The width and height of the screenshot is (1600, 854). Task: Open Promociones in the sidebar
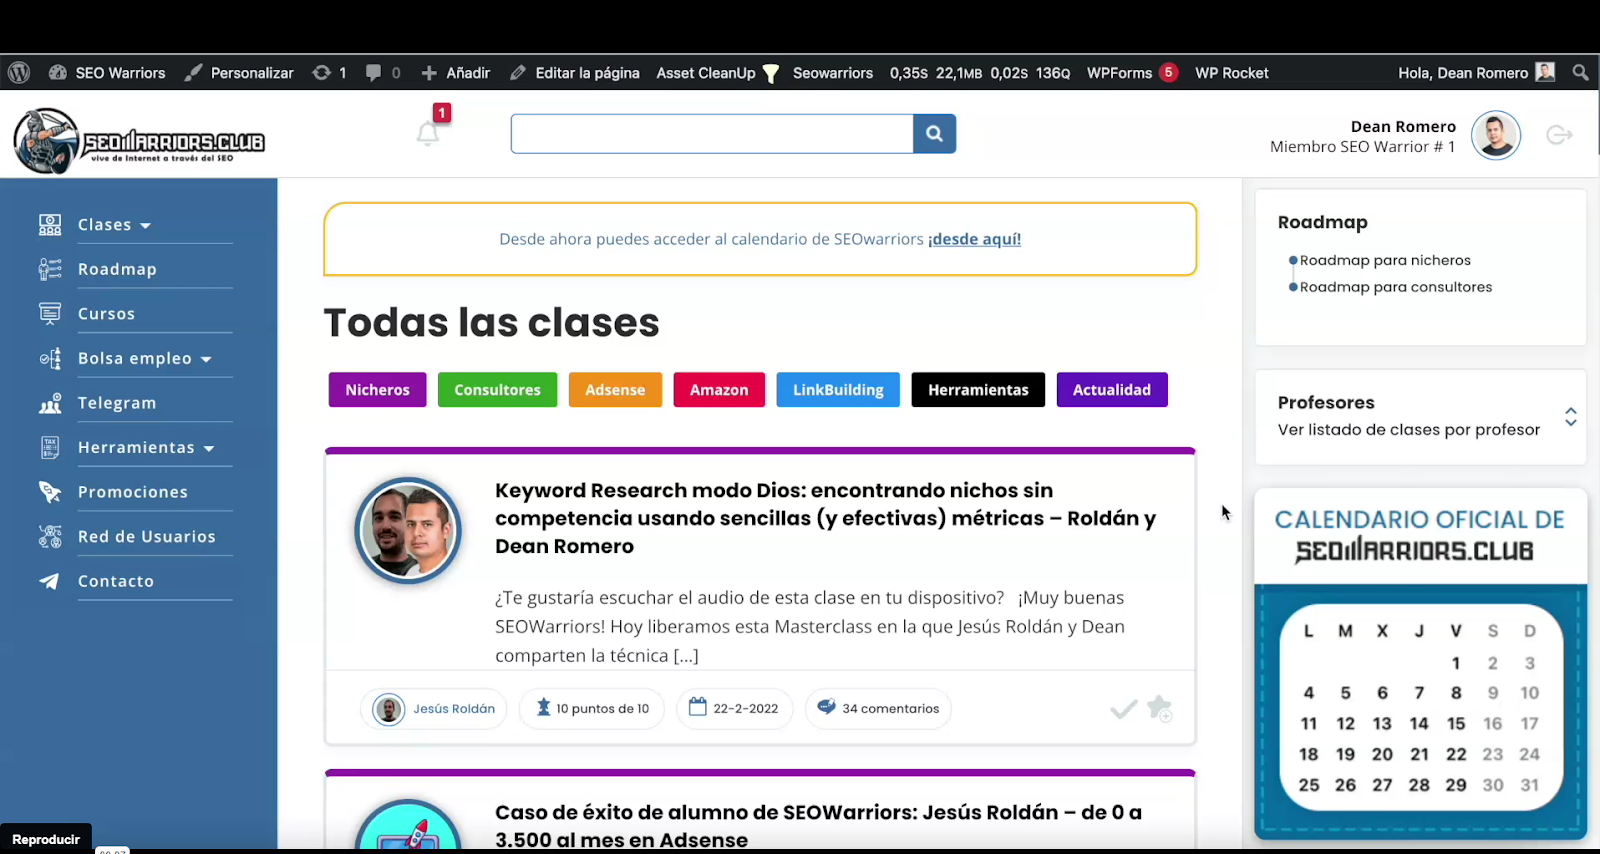coord(133,492)
